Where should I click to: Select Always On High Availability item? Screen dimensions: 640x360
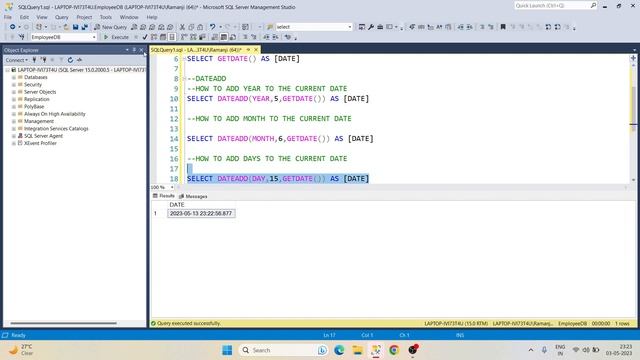tap(55, 114)
